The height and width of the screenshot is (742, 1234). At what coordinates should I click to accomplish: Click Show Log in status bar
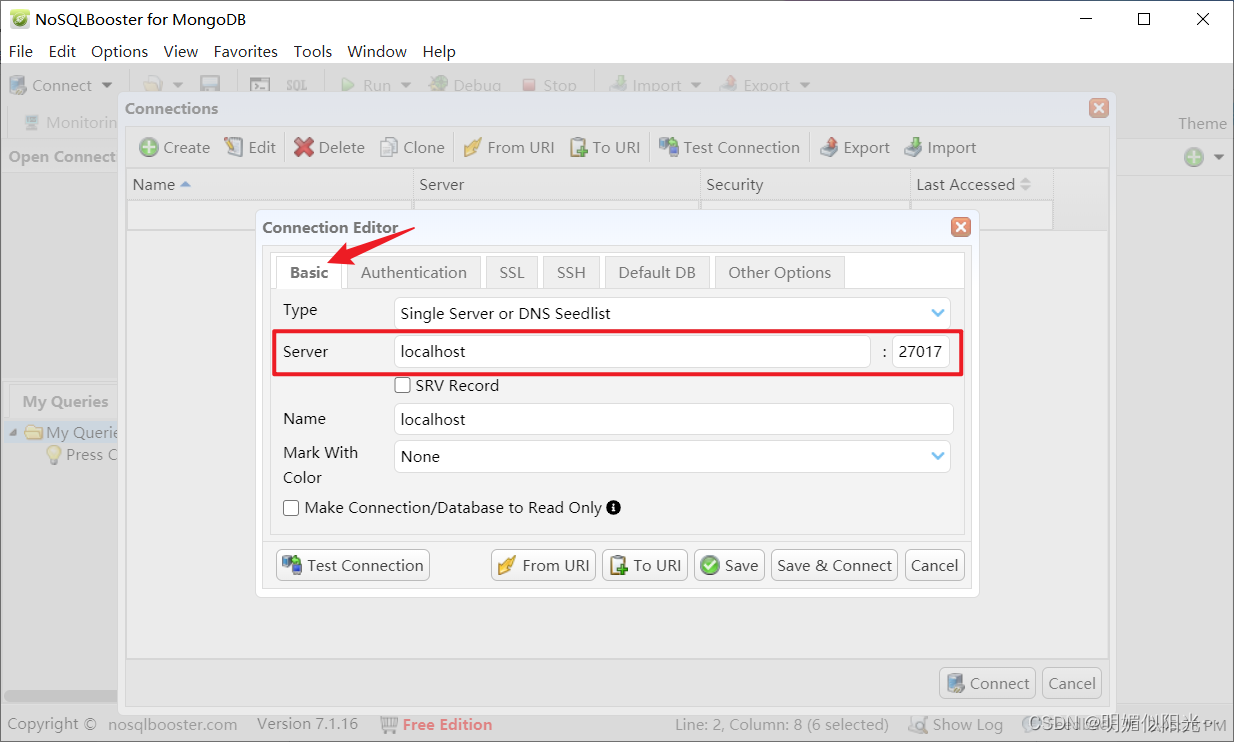[x=955, y=724]
